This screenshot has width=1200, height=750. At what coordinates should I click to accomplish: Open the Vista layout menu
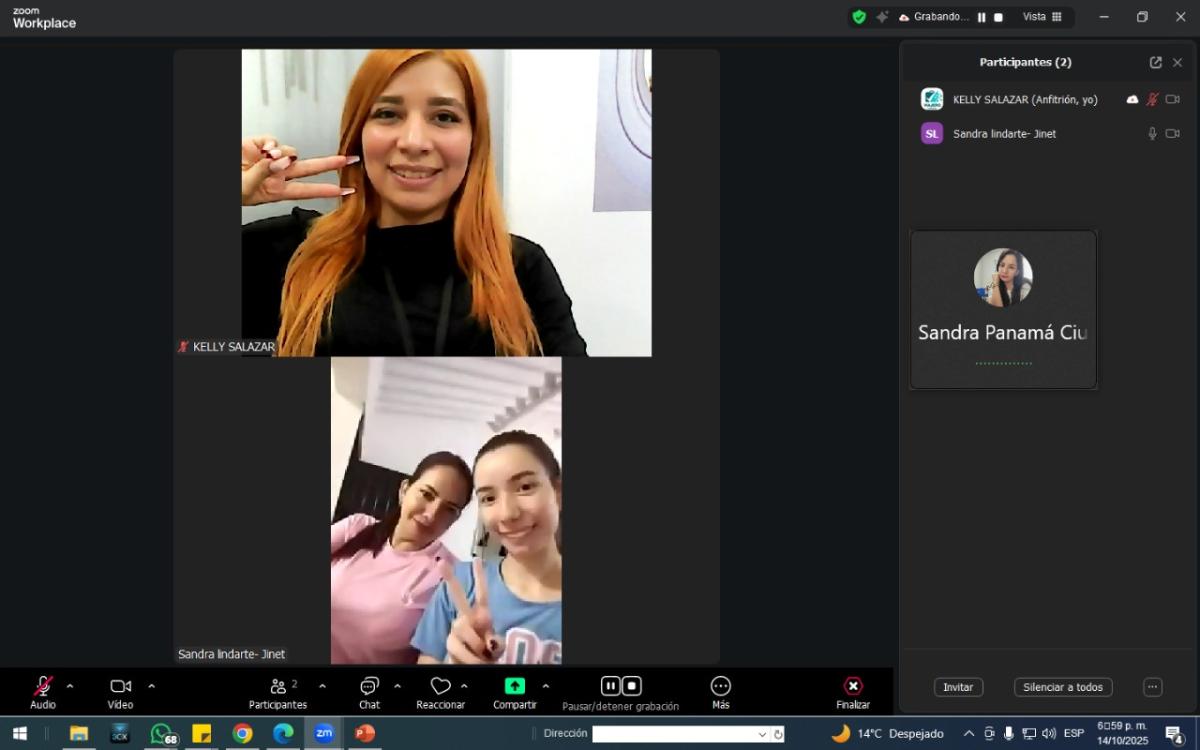pyautogui.click(x=1041, y=17)
